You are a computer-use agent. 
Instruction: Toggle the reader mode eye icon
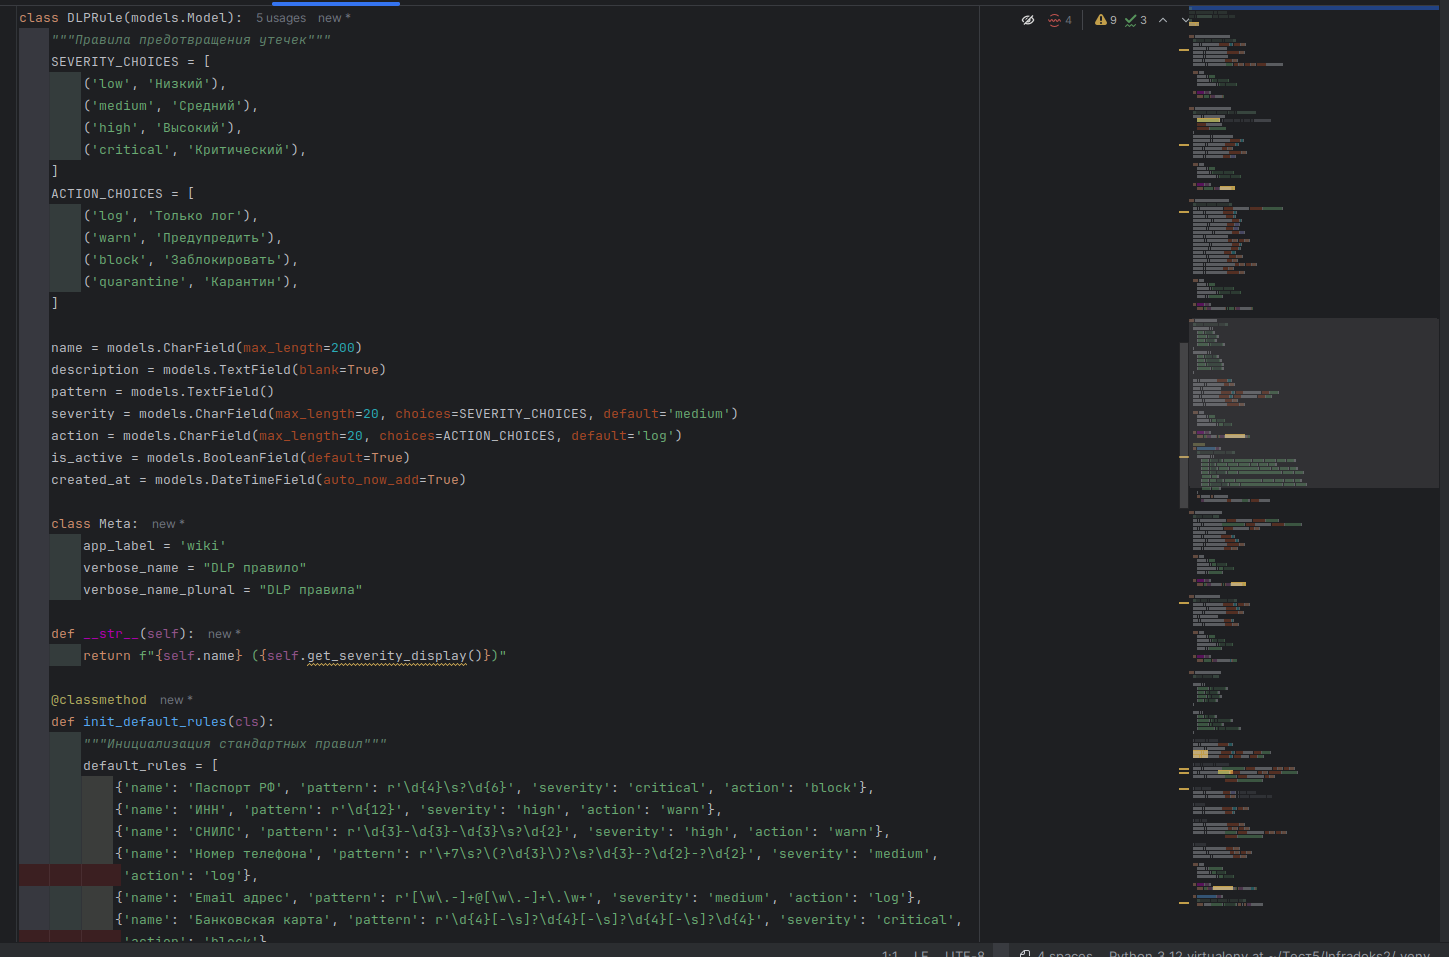click(1027, 20)
